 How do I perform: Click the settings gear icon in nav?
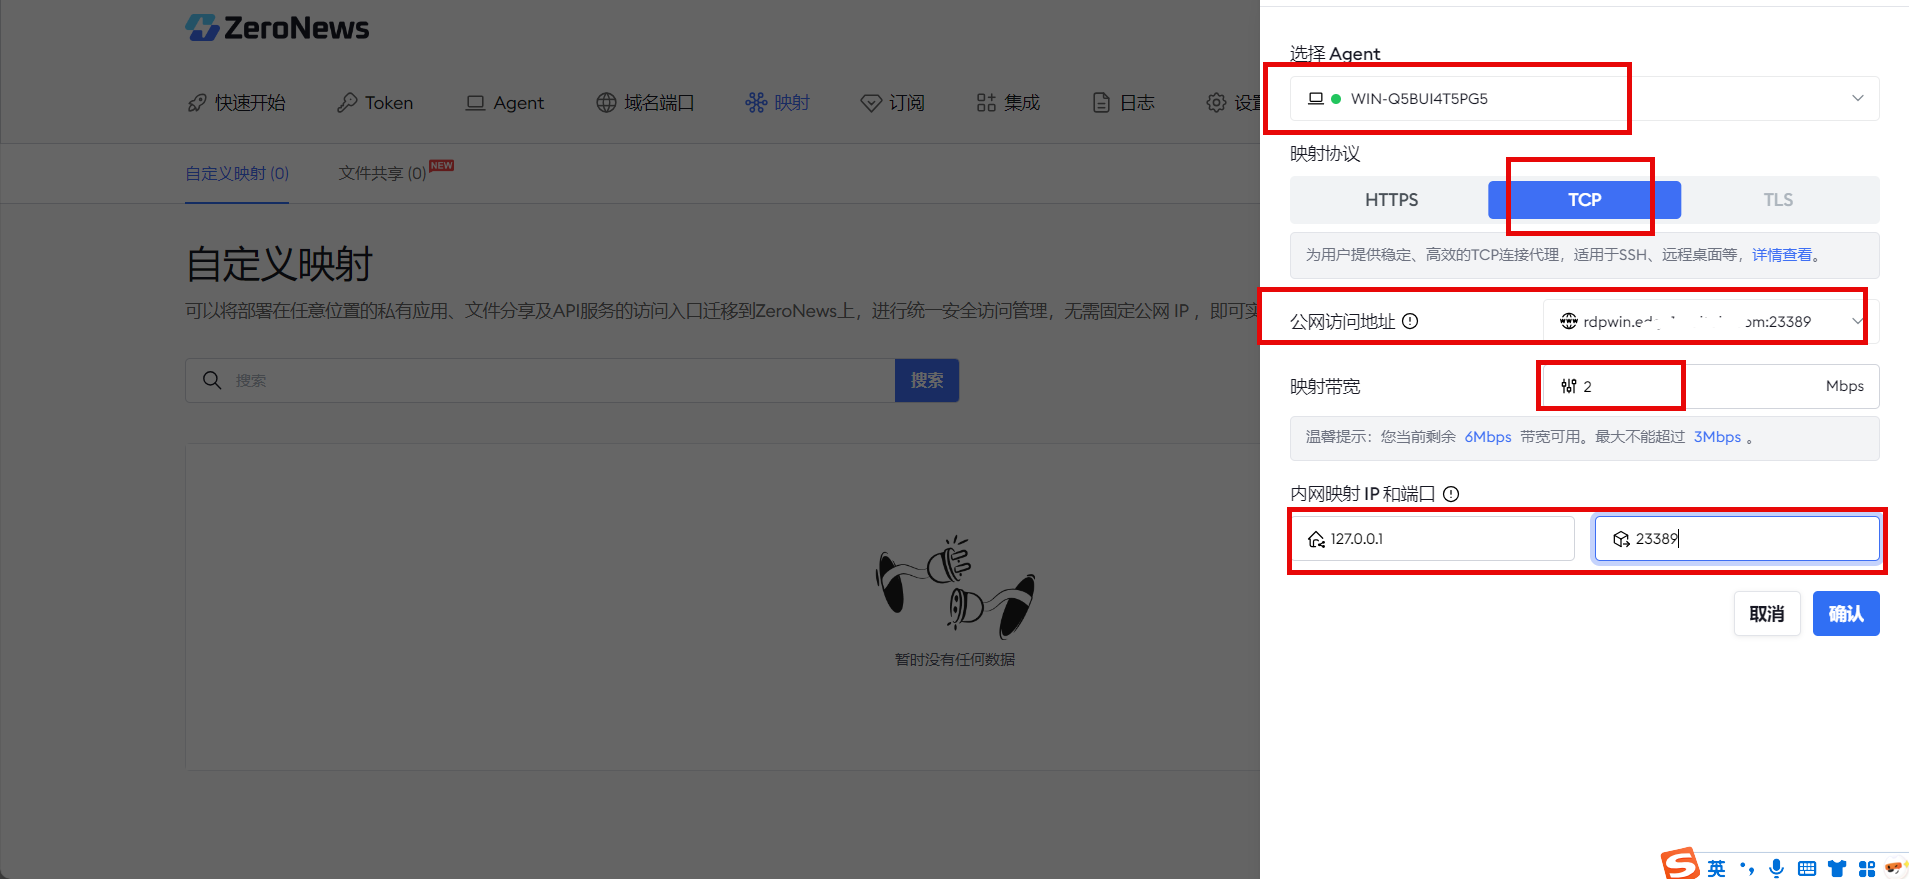pos(1216,103)
